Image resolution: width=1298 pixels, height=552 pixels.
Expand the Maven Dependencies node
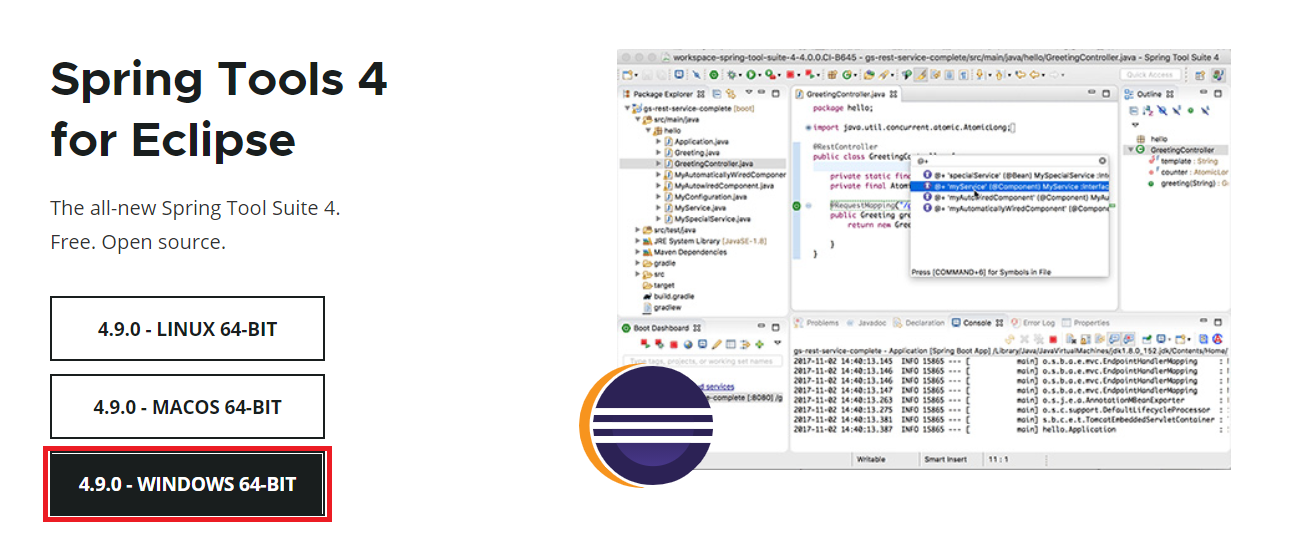[x=637, y=252]
